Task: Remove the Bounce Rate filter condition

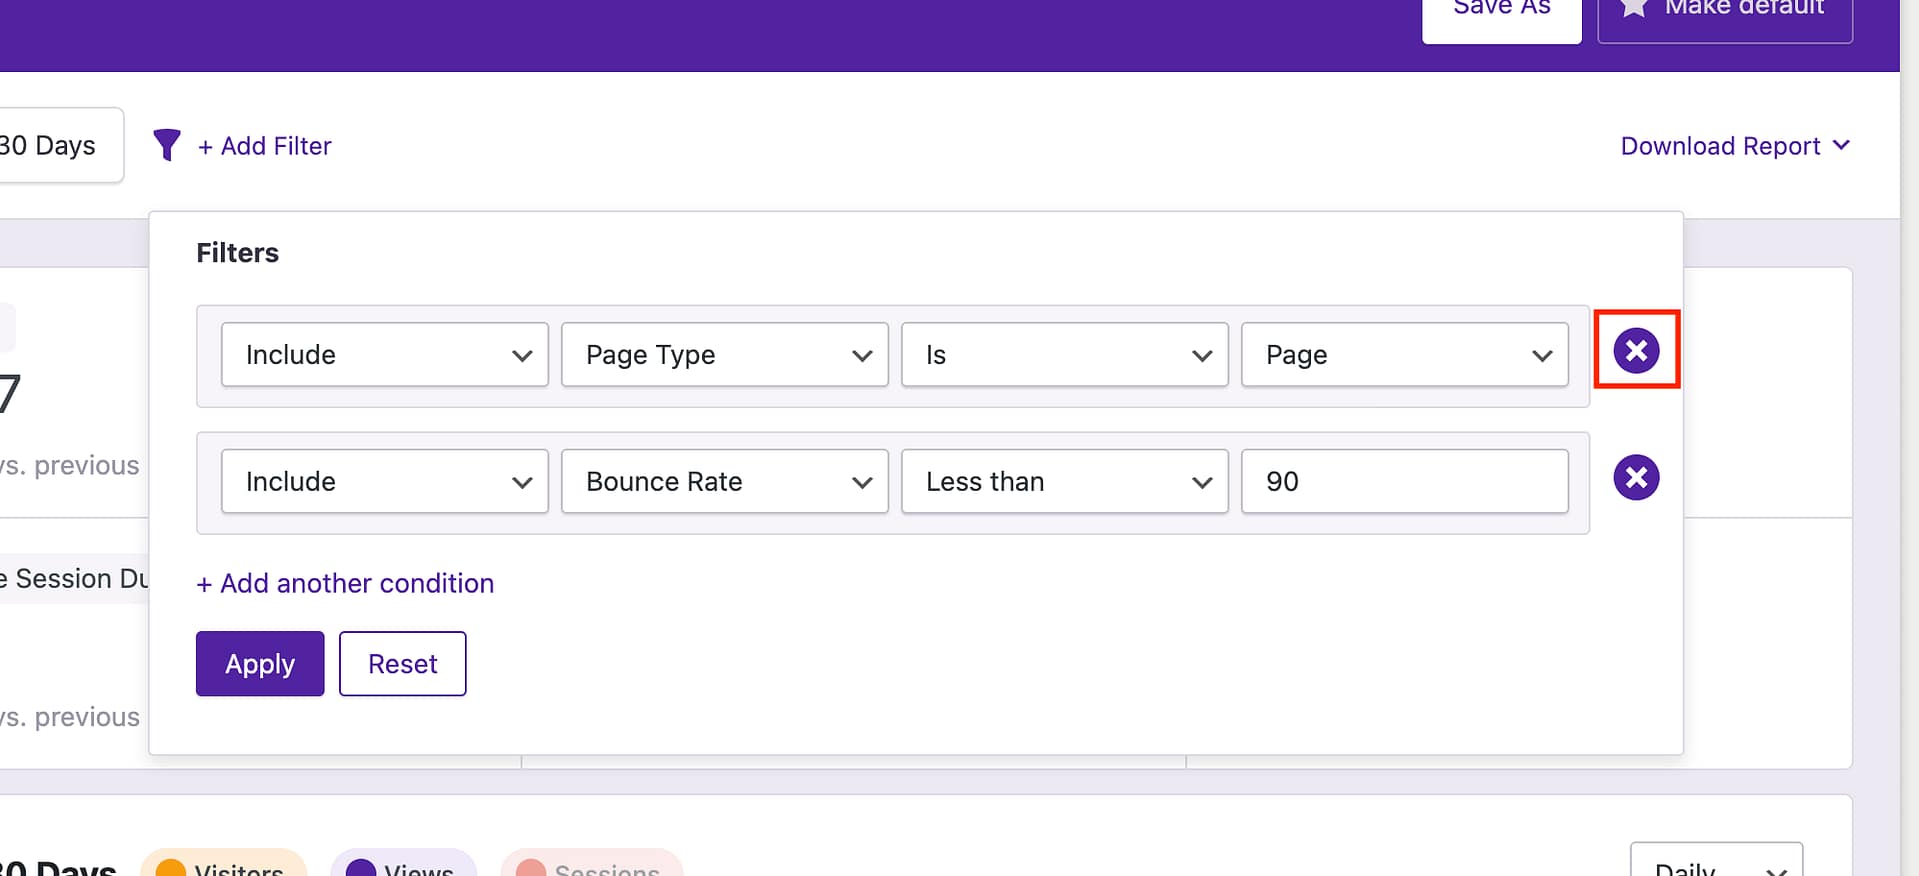Action: (1636, 478)
